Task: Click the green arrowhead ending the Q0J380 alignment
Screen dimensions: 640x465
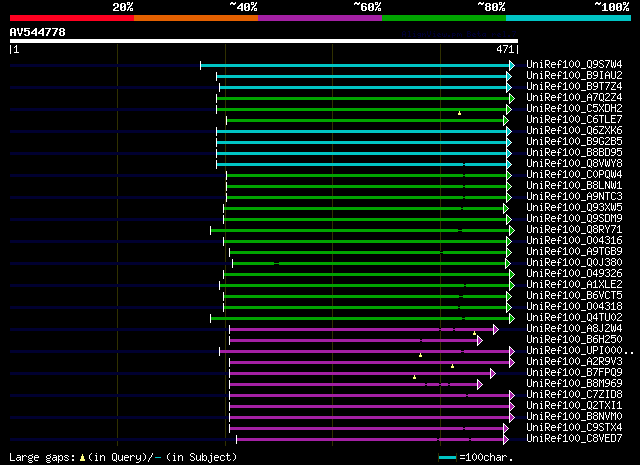Action: (508, 264)
